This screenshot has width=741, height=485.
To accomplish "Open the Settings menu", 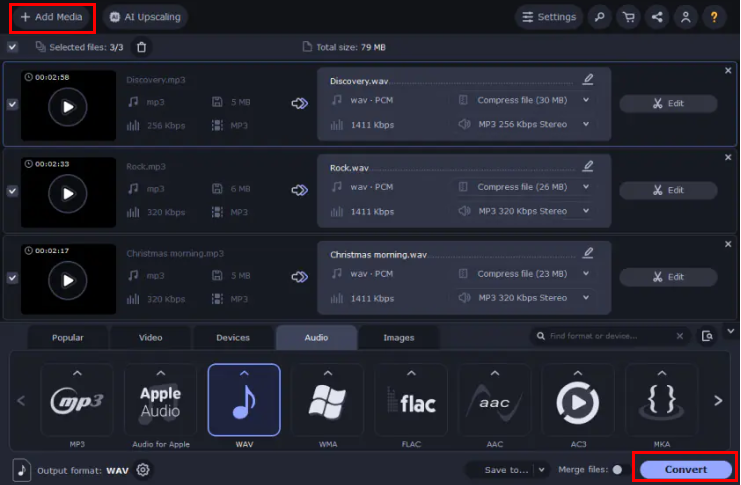I will point(549,17).
